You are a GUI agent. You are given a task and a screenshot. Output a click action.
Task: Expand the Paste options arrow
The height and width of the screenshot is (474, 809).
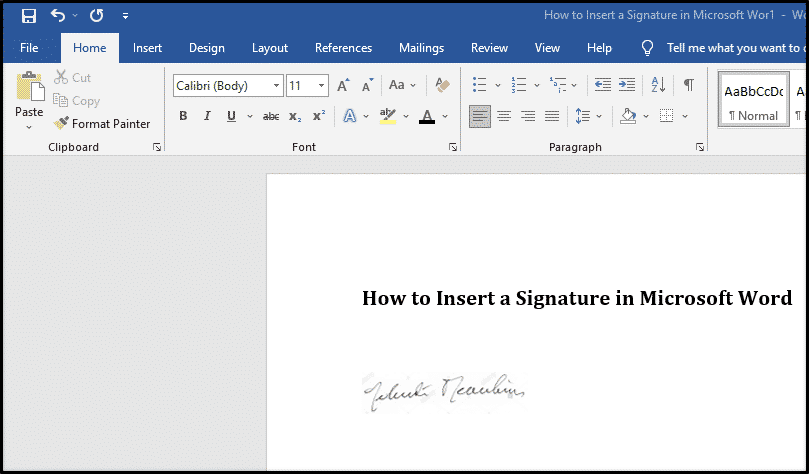[29, 127]
